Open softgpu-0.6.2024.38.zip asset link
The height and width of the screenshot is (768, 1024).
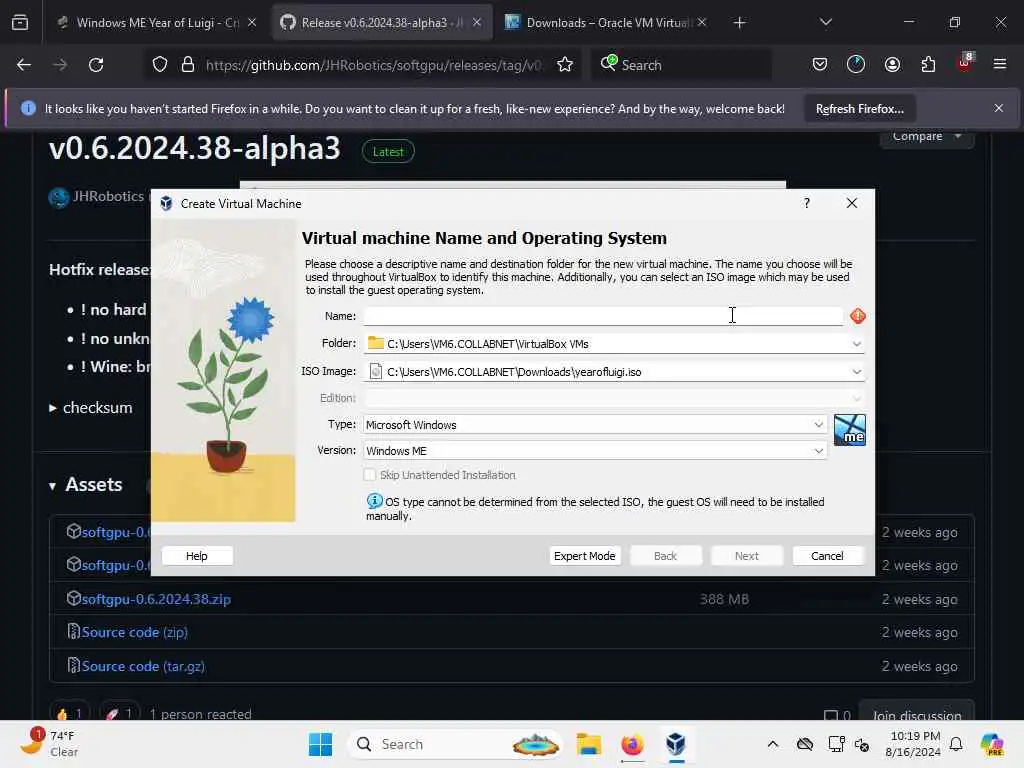click(156, 599)
